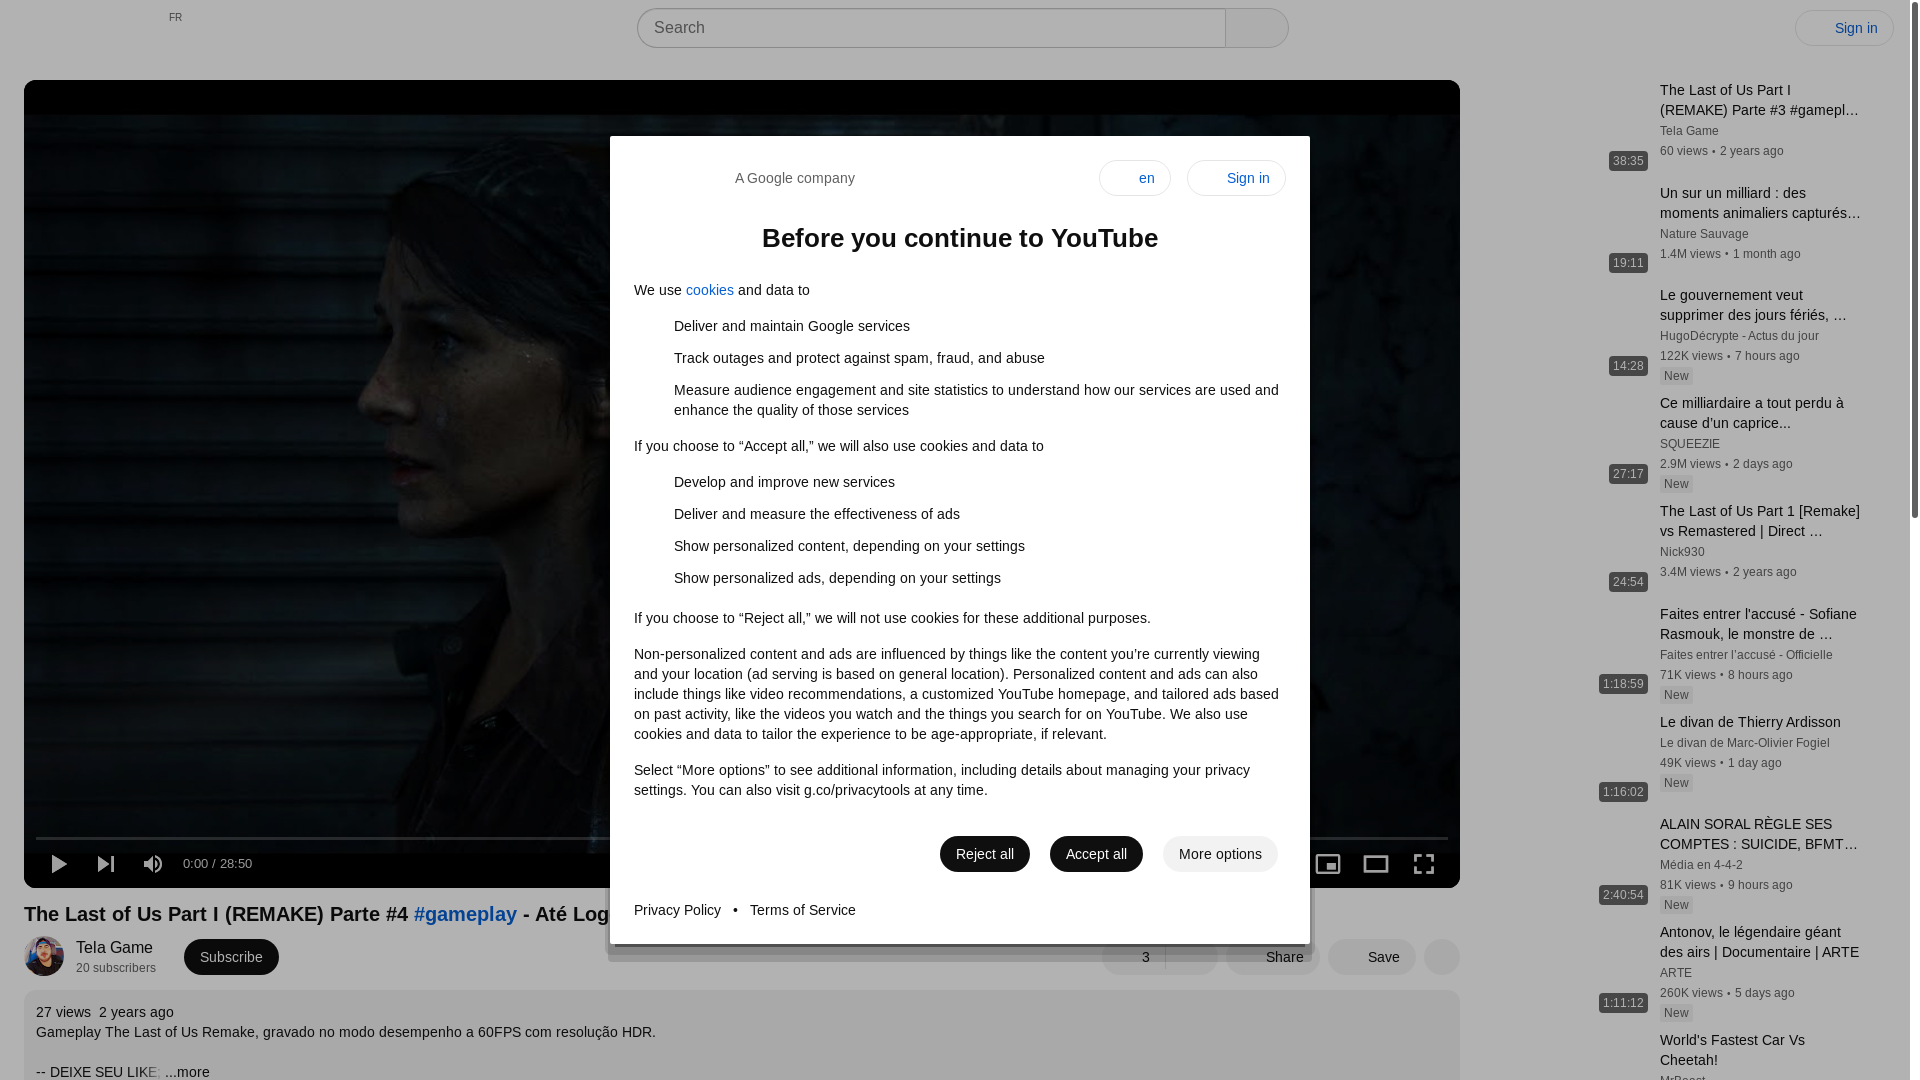Open Un sur un milliard animal video
Image resolution: width=1920 pixels, height=1080 pixels.
coord(1760,203)
